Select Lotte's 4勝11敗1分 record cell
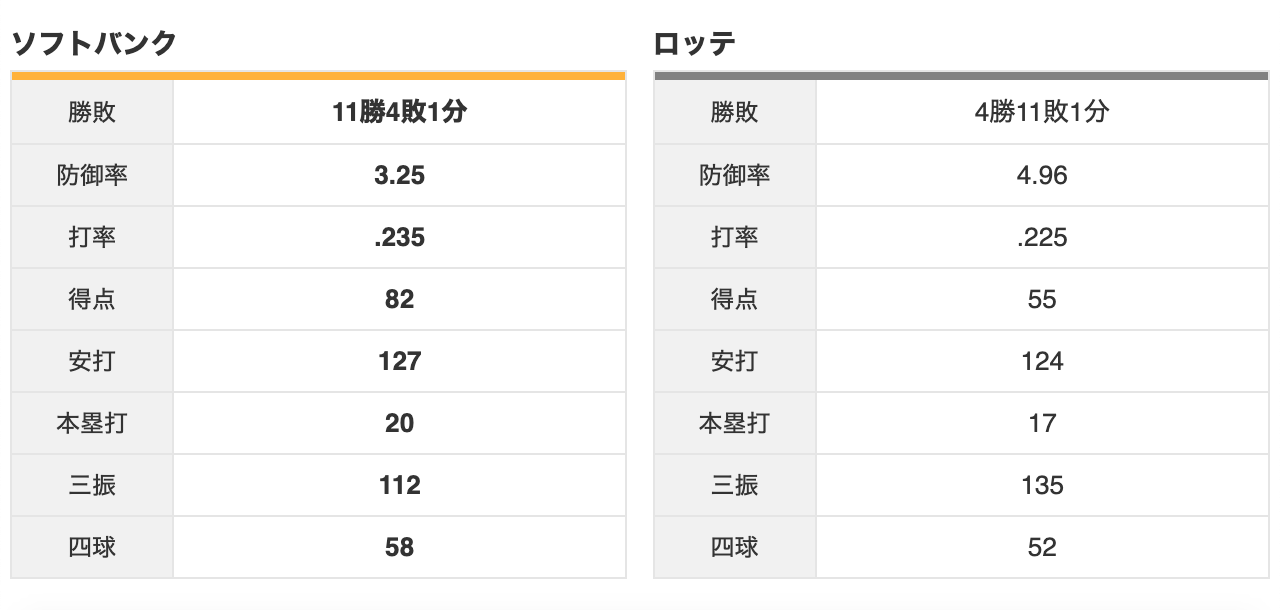The height and width of the screenshot is (610, 1280). pyautogui.click(x=1042, y=113)
